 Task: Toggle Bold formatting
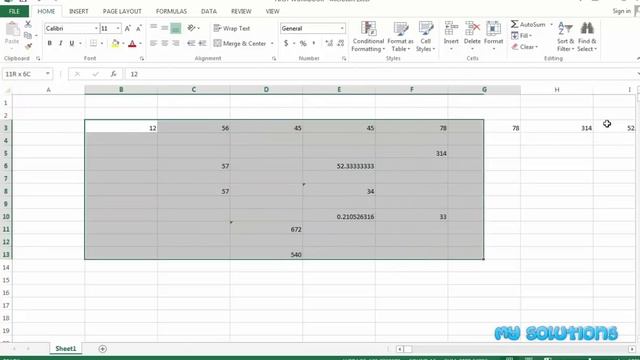click(49, 43)
